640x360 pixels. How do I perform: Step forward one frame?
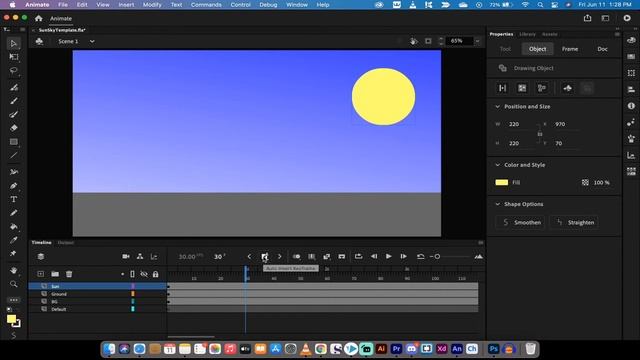pos(403,256)
